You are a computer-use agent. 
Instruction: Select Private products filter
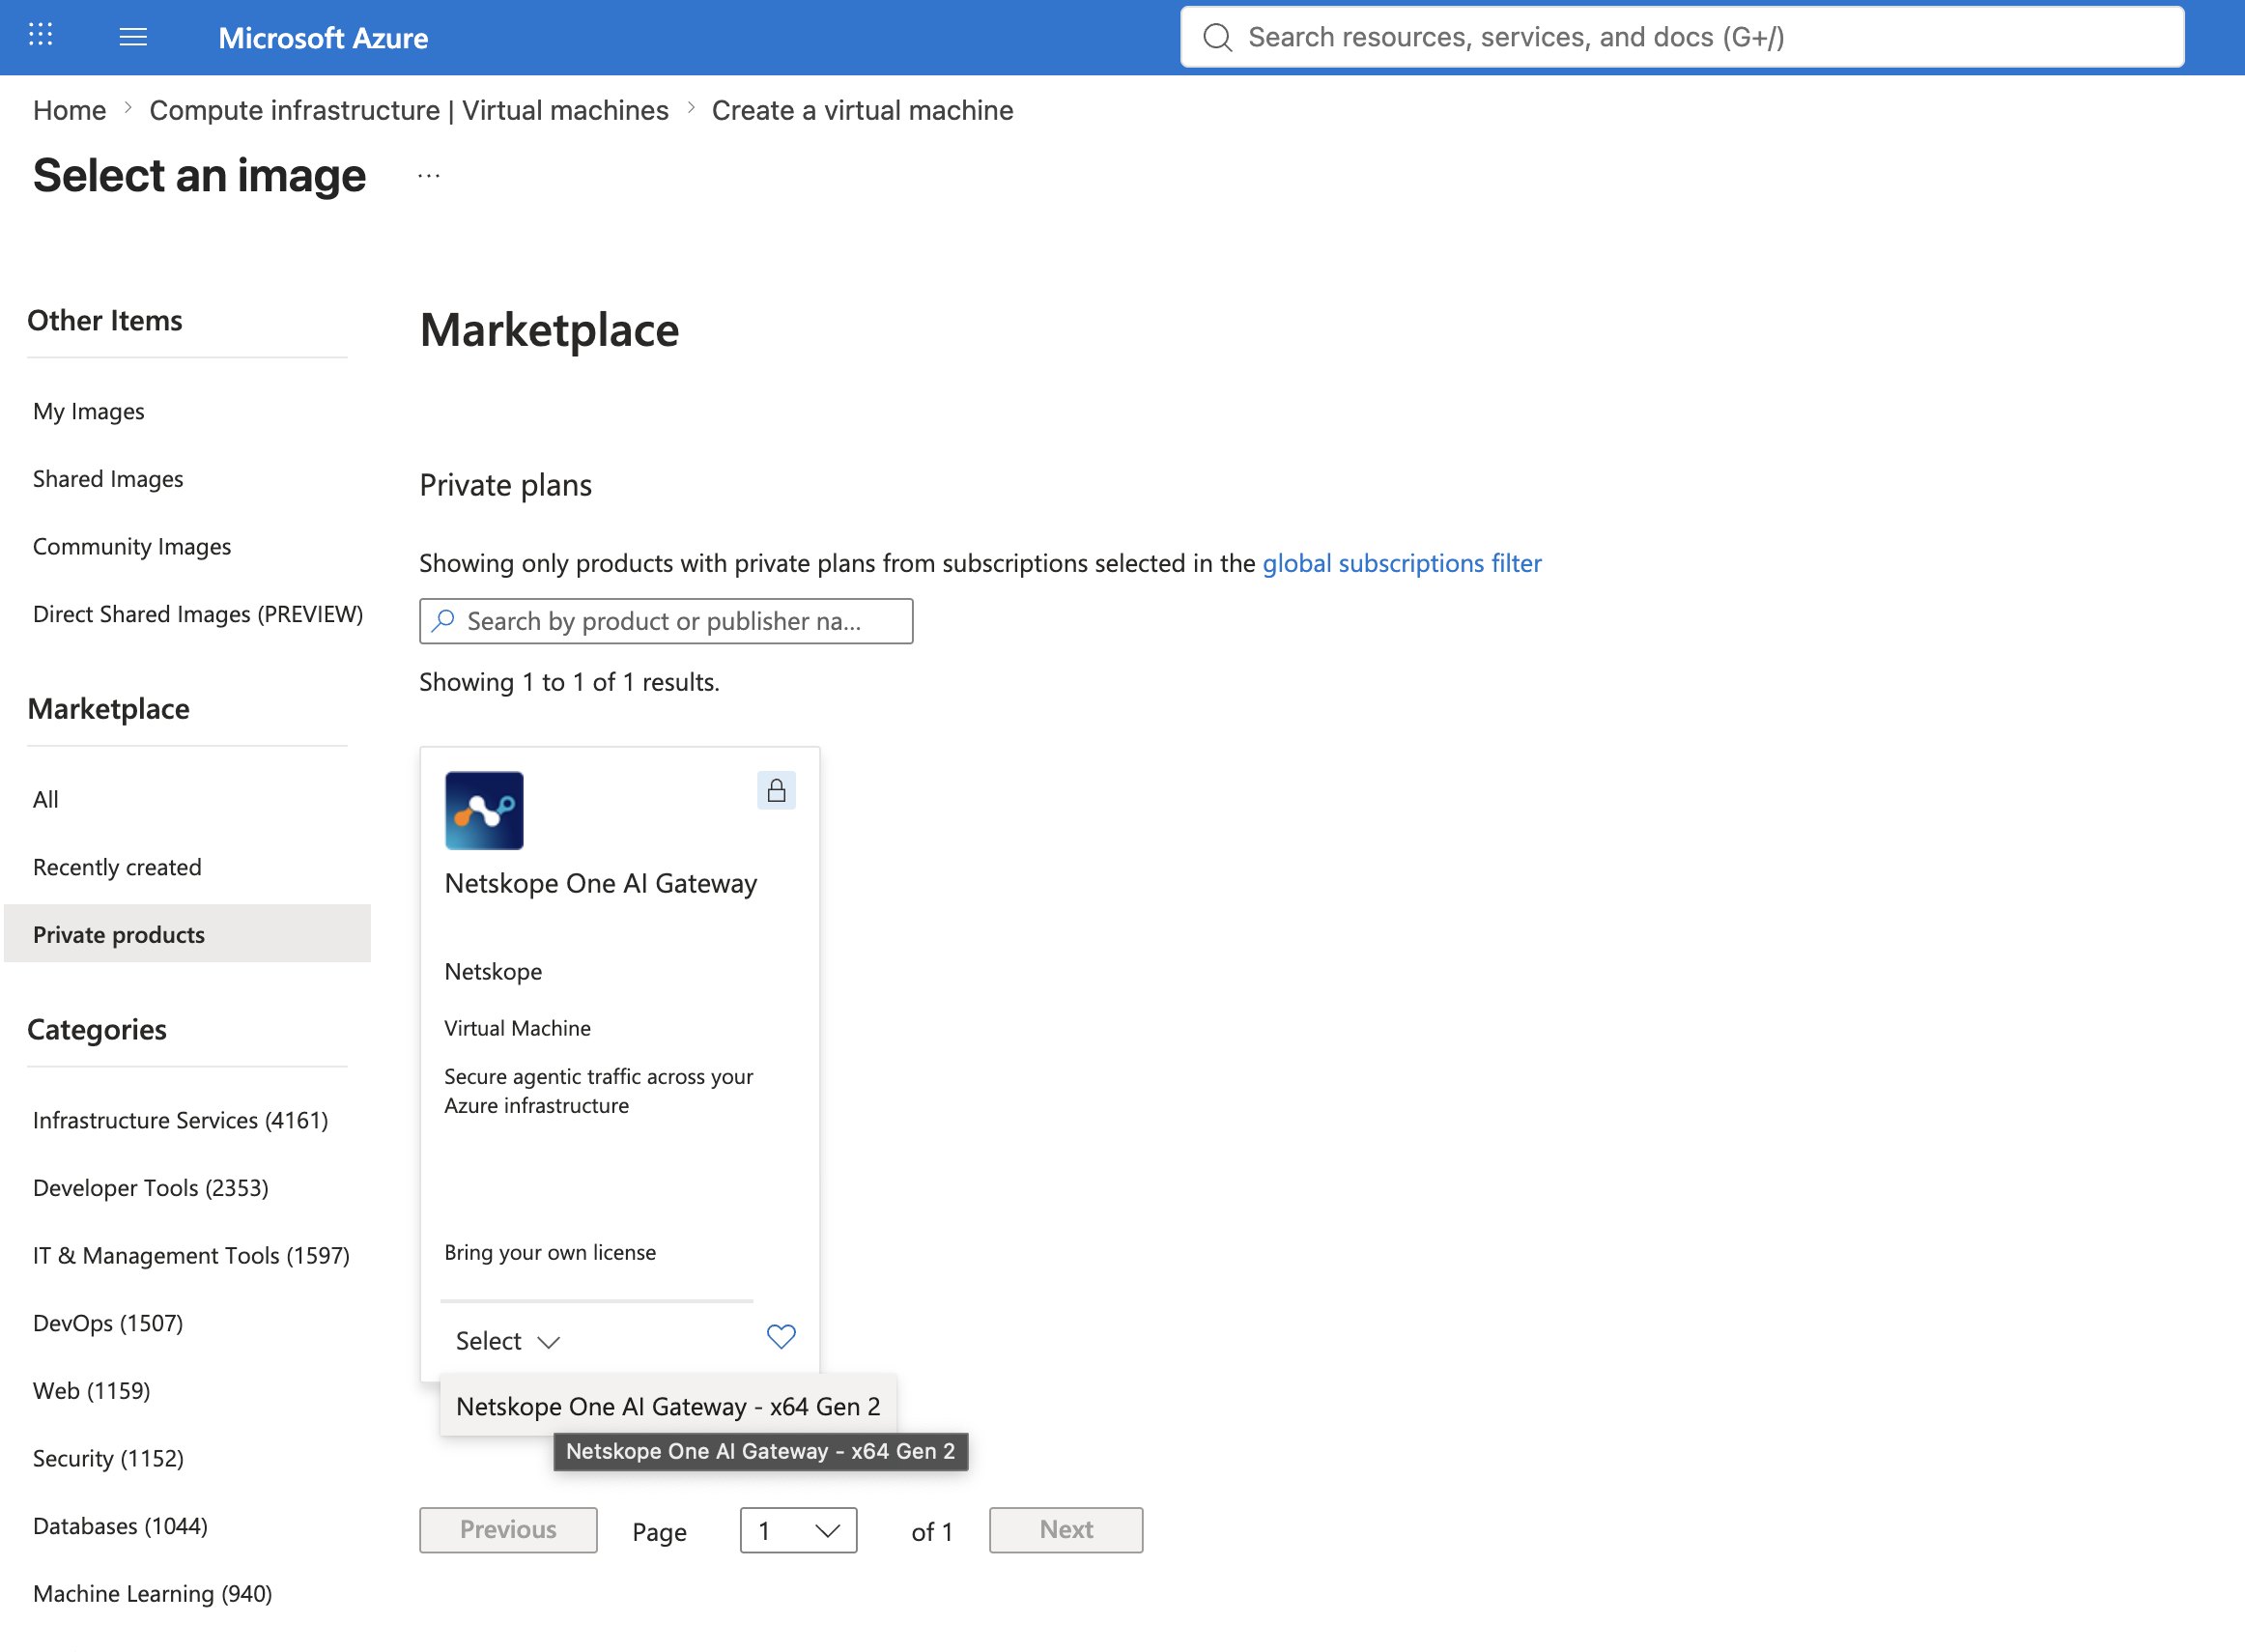pyautogui.click(x=188, y=934)
